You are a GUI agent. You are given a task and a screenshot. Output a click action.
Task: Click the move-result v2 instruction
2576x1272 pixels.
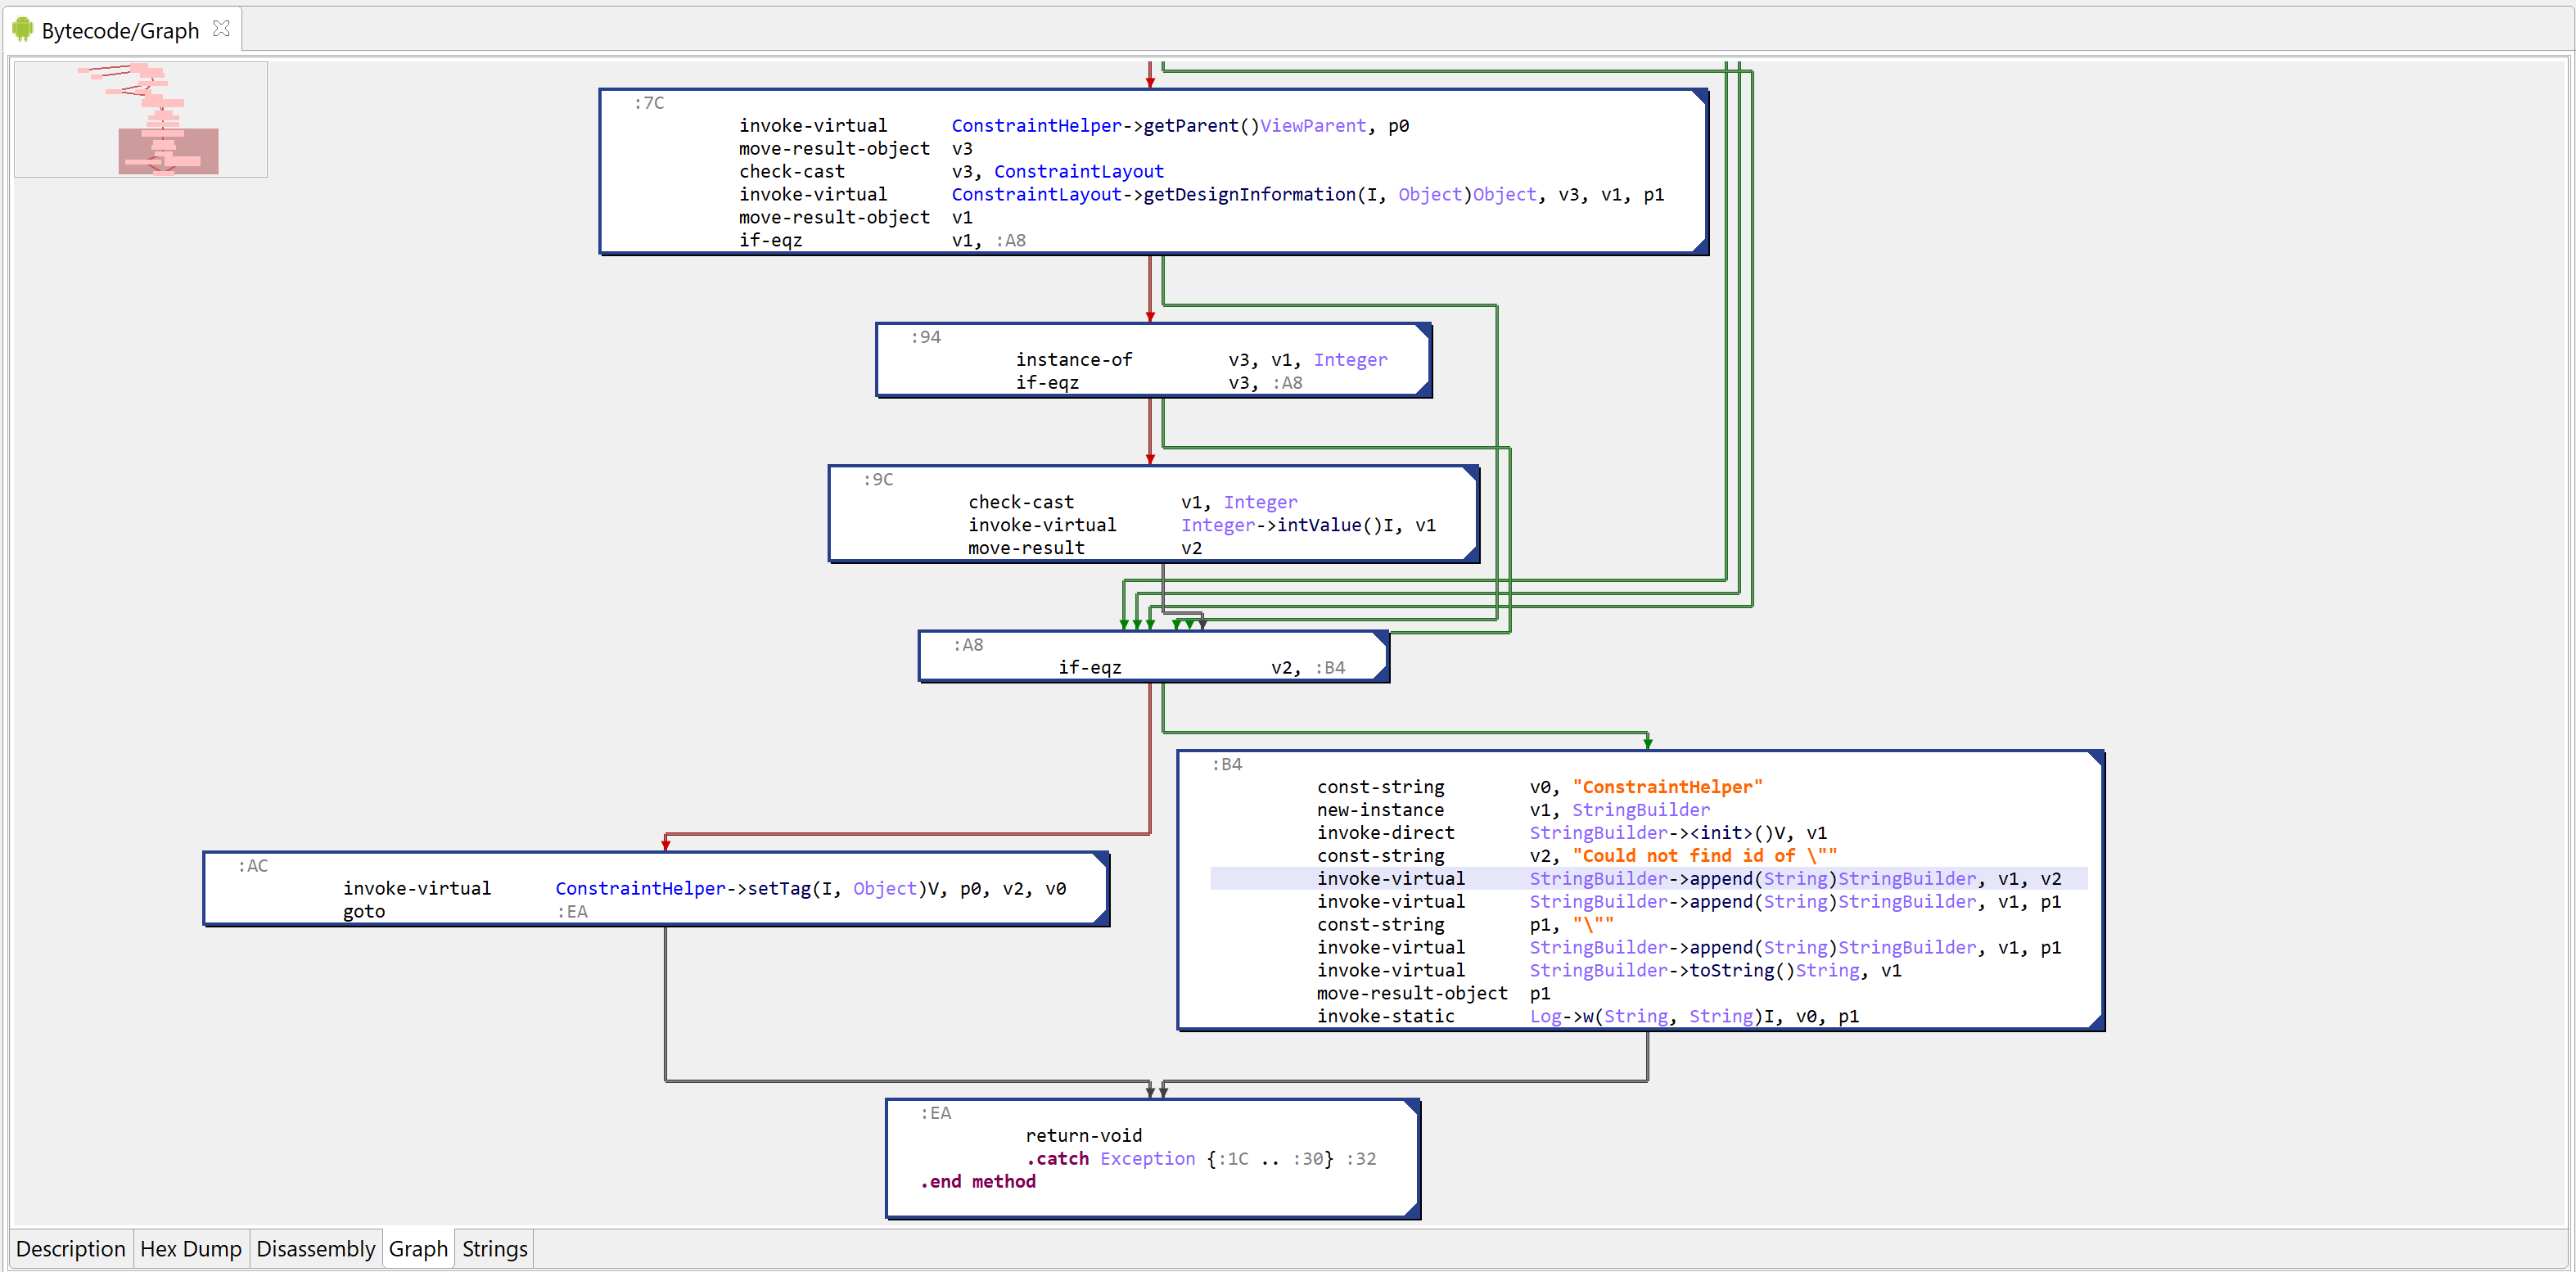[1085, 549]
